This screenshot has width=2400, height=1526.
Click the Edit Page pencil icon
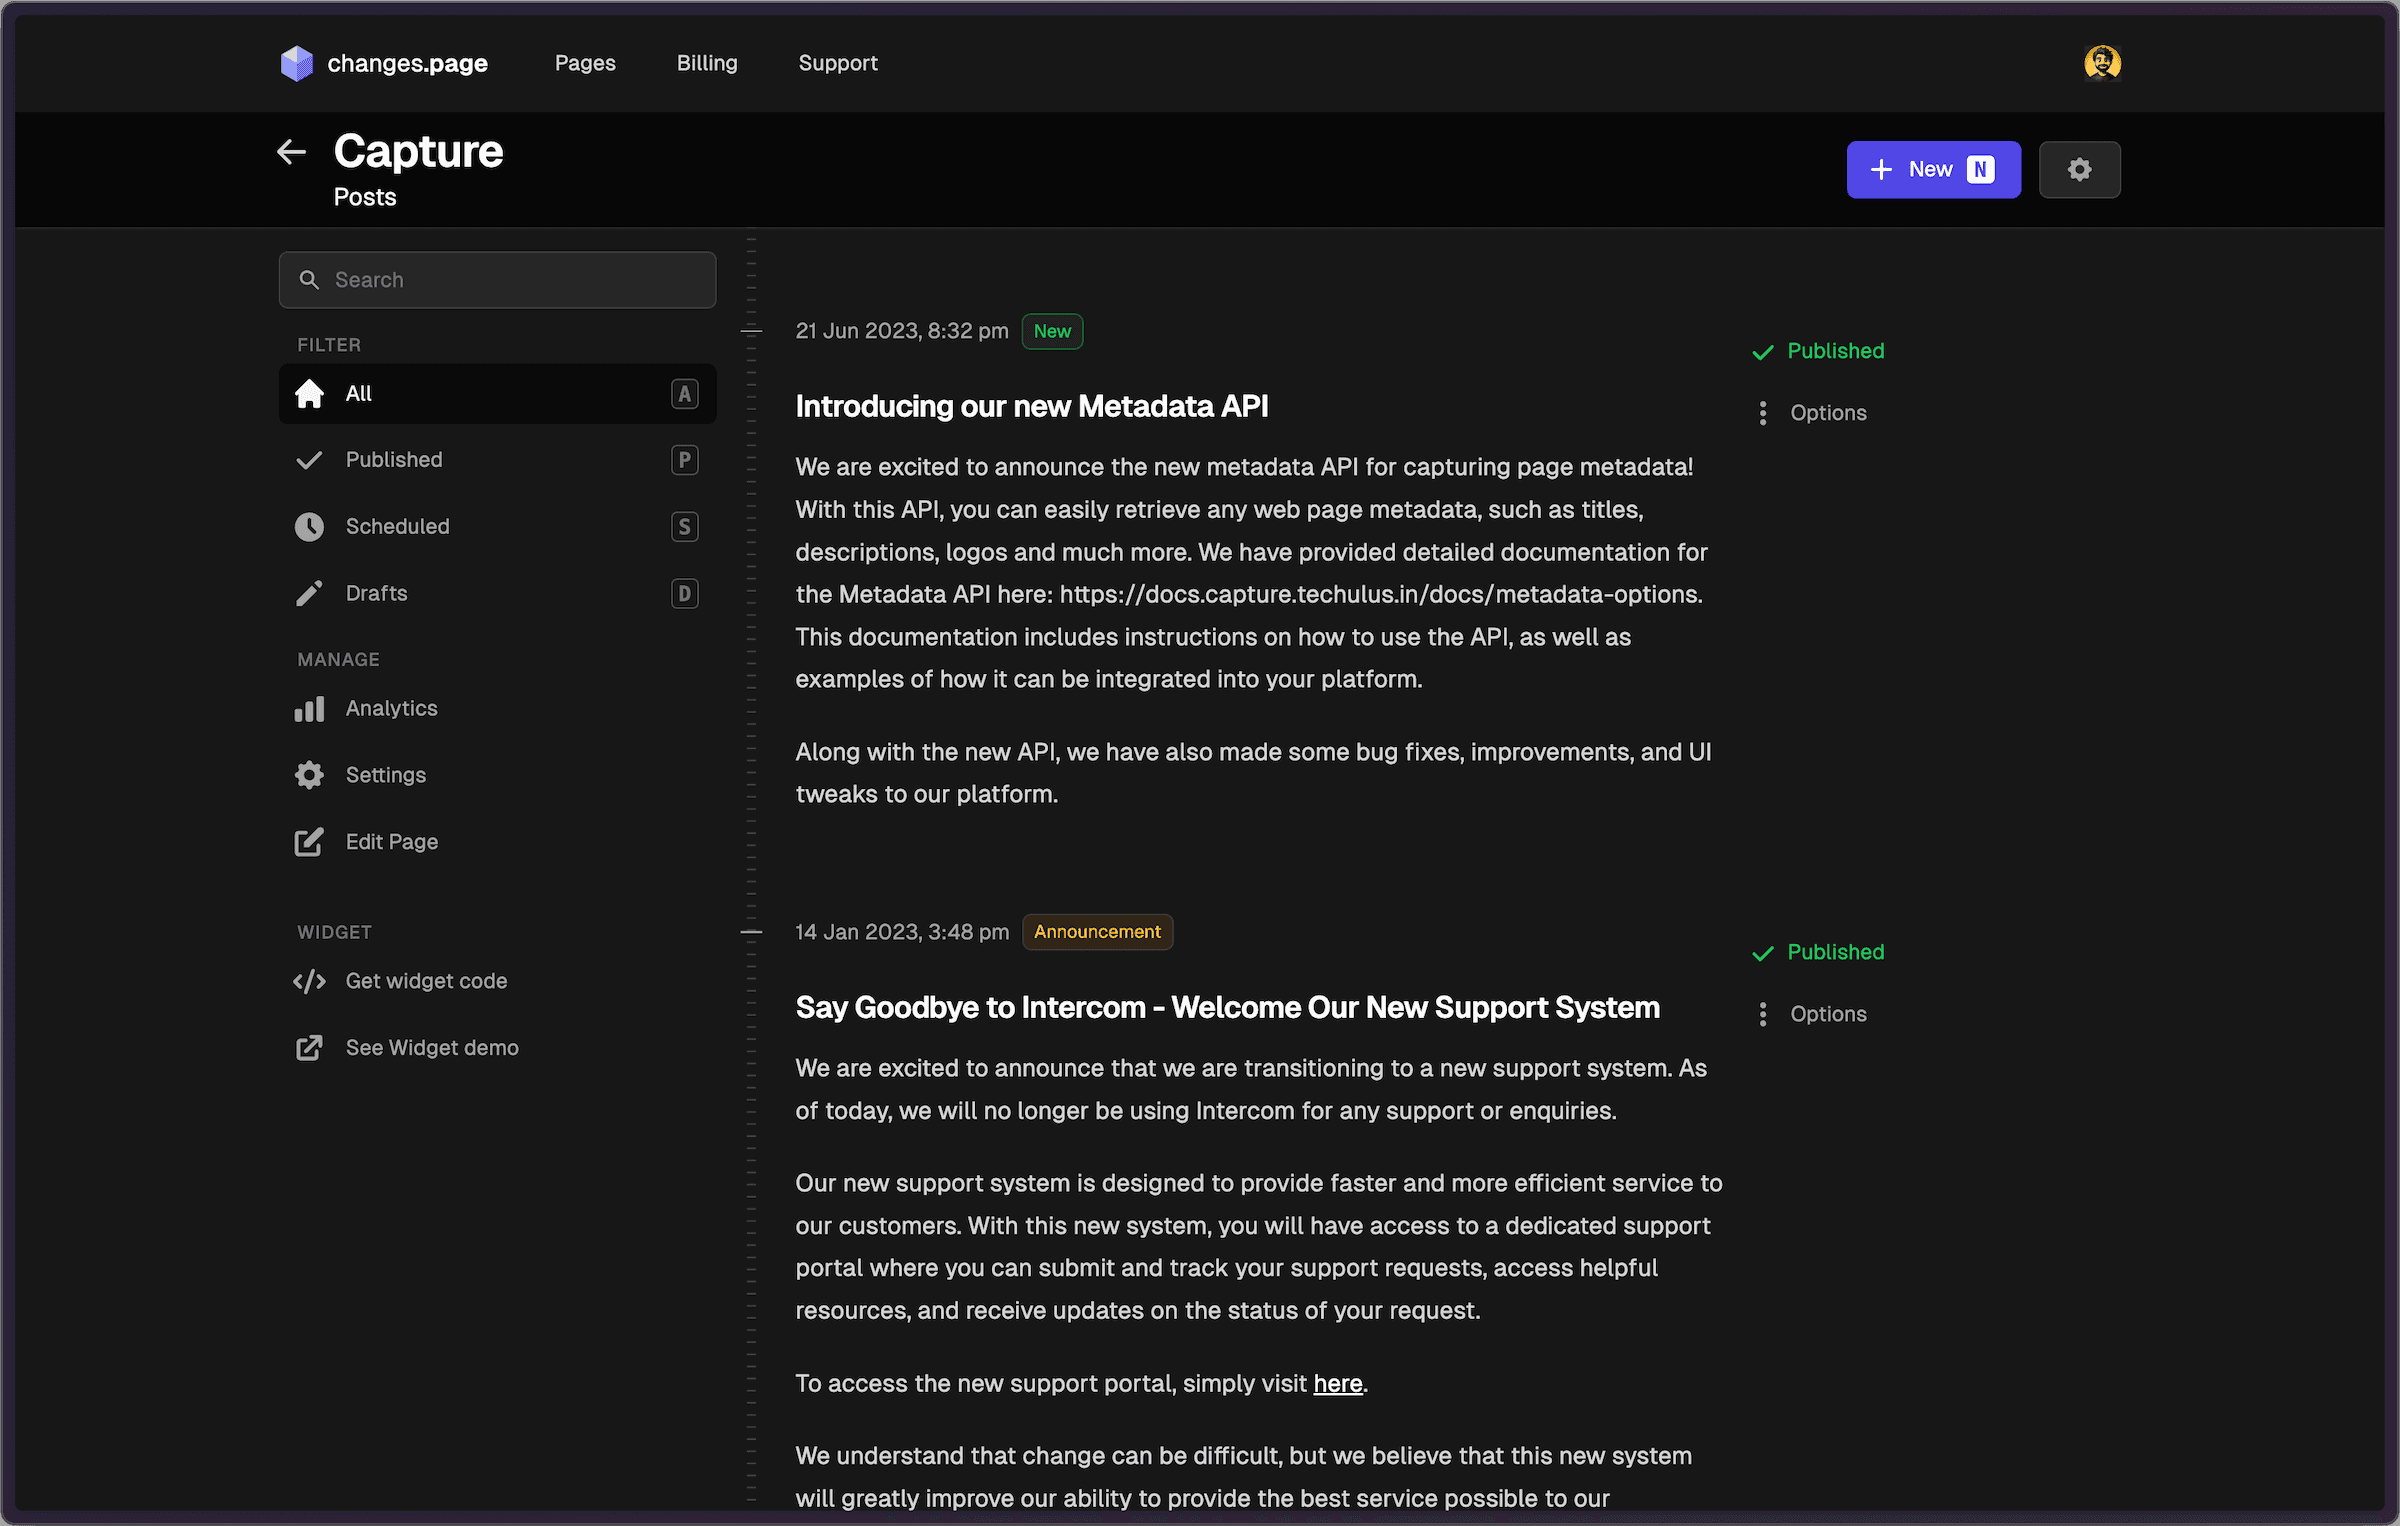[x=309, y=841]
